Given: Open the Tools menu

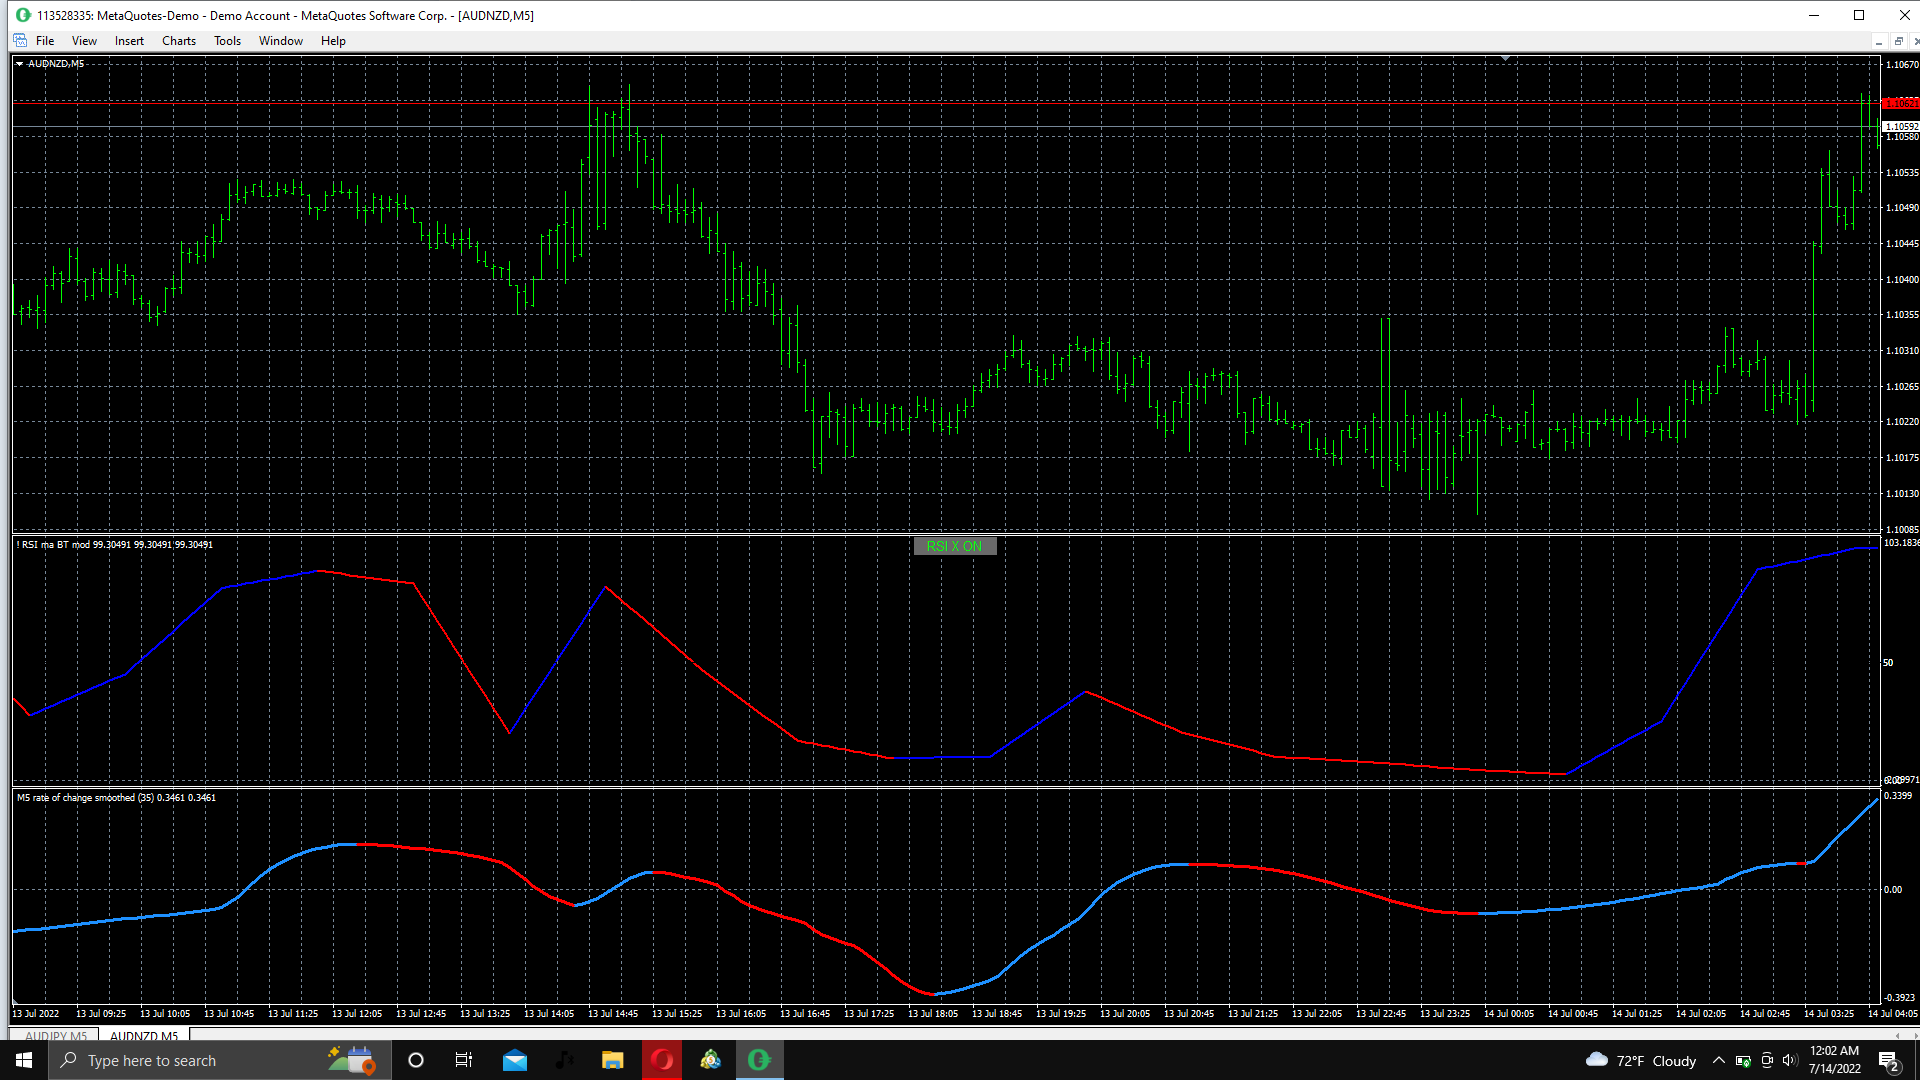Looking at the screenshot, I should point(227,41).
